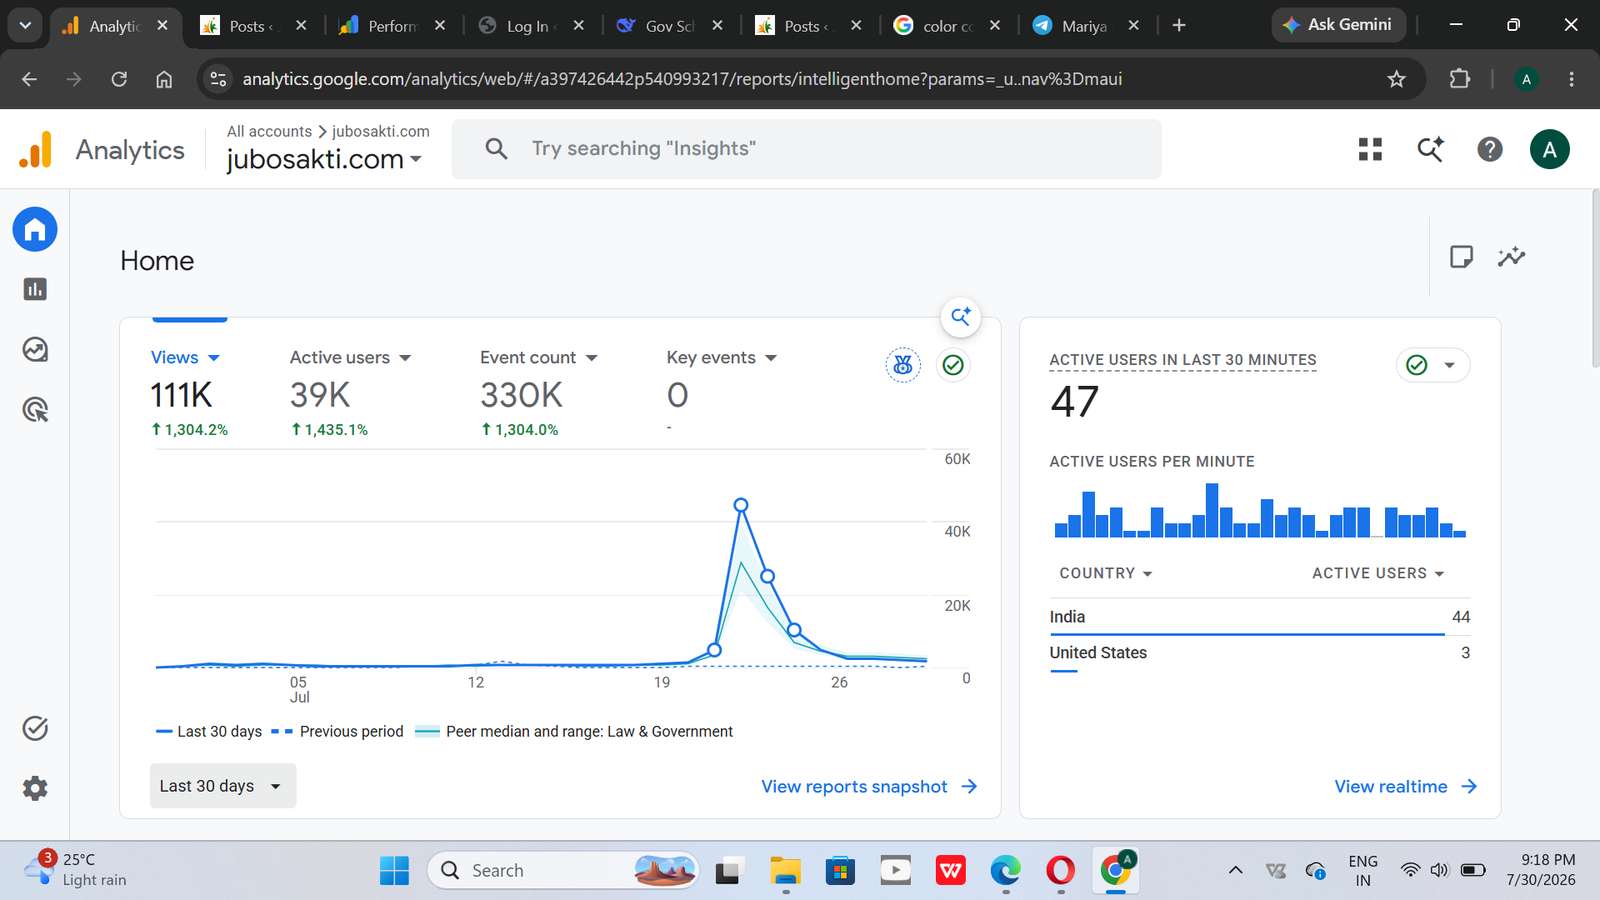This screenshot has width=1600, height=900.
Task: Click the annotations note icon
Action: point(1461,257)
